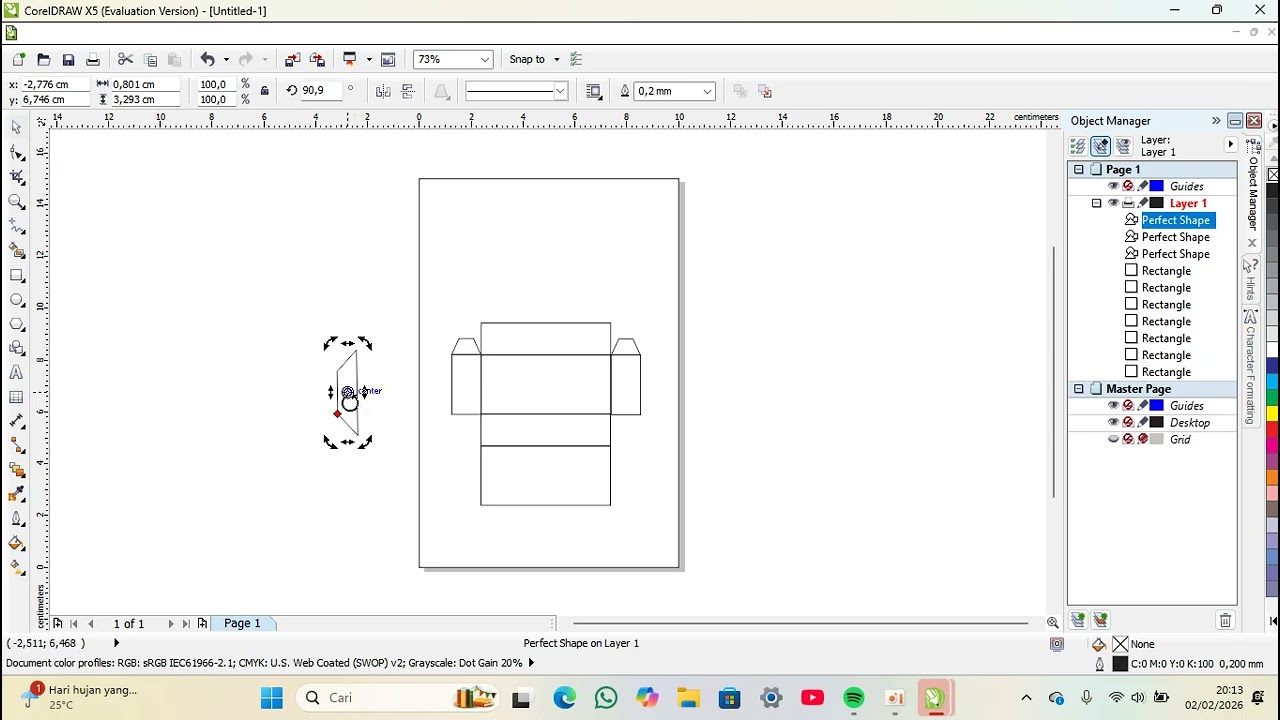Image resolution: width=1280 pixels, height=720 pixels.
Task: Select the Freehand tool
Action: pyautogui.click(x=16, y=226)
